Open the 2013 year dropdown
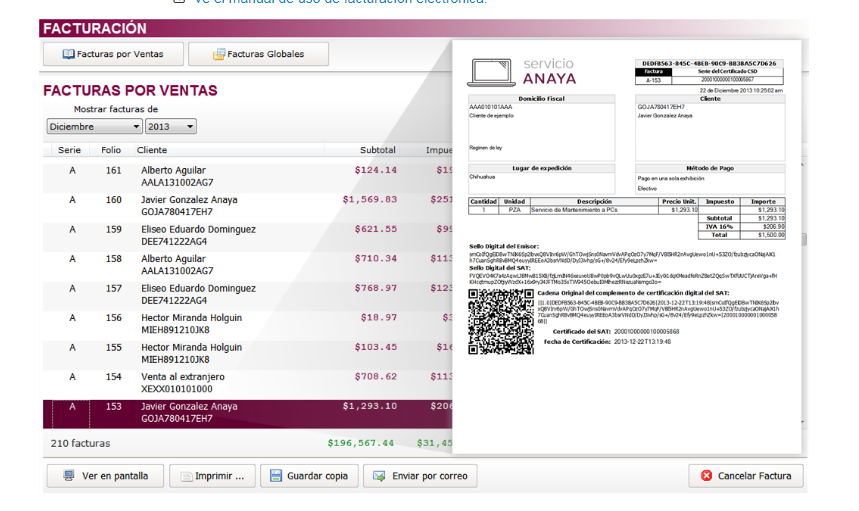The image size is (859, 511). (171, 127)
